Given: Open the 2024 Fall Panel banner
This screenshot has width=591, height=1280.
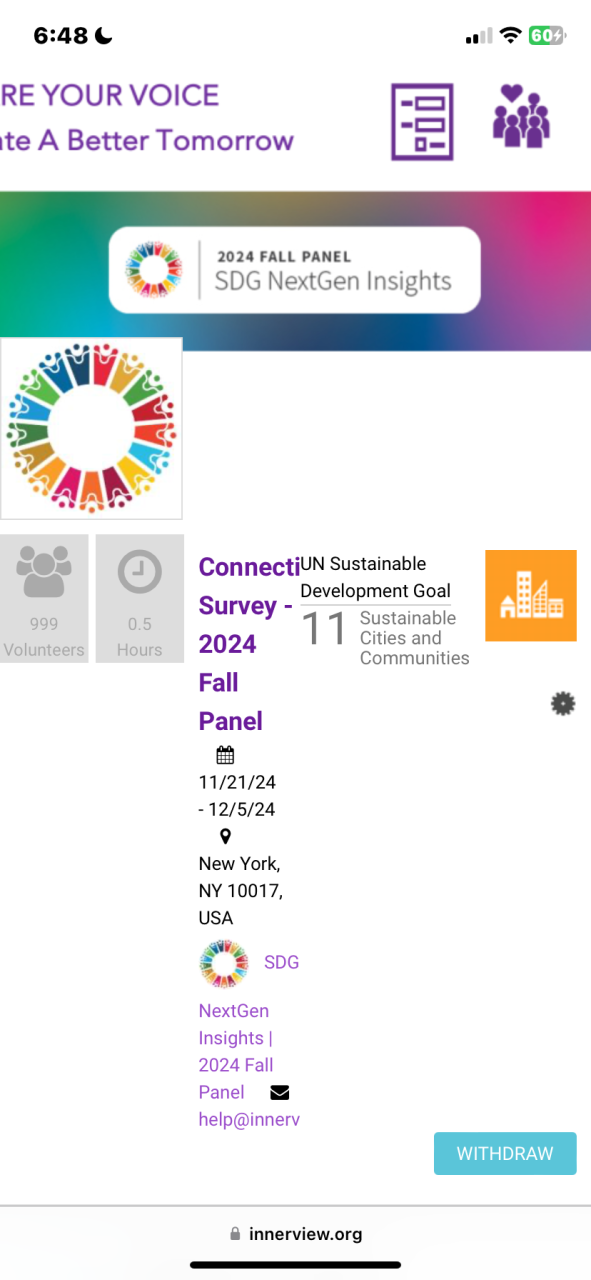Looking at the screenshot, I should pos(294,270).
